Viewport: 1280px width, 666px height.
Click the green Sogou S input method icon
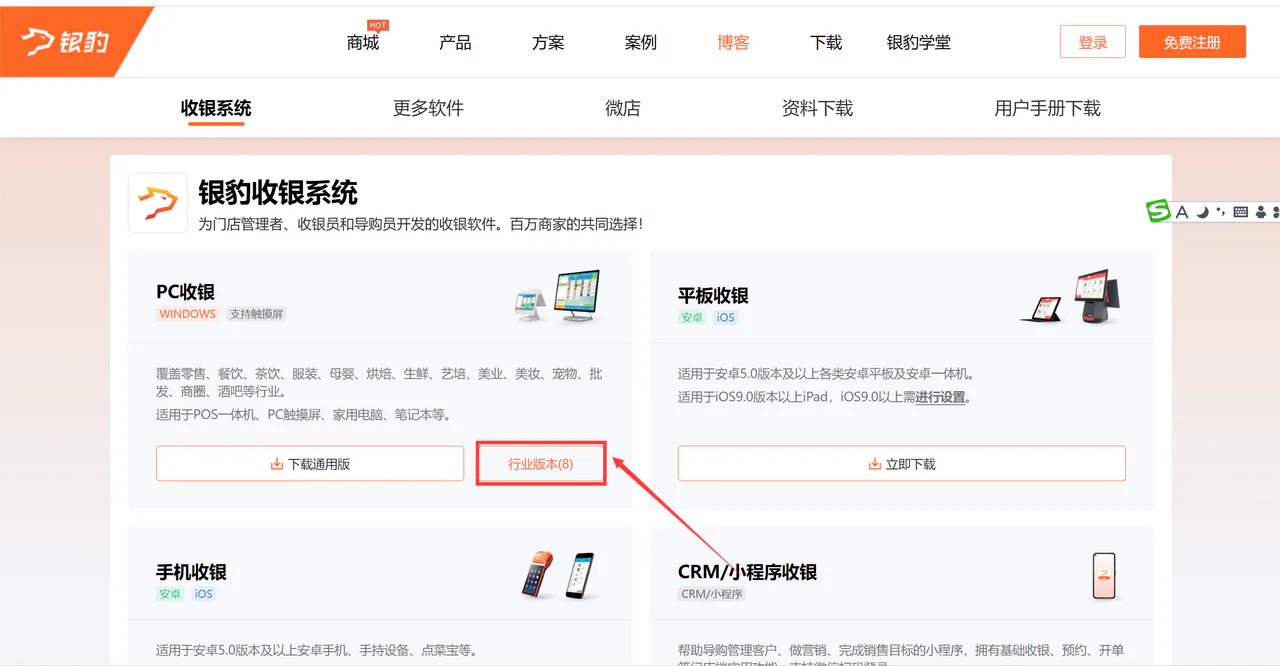1158,211
